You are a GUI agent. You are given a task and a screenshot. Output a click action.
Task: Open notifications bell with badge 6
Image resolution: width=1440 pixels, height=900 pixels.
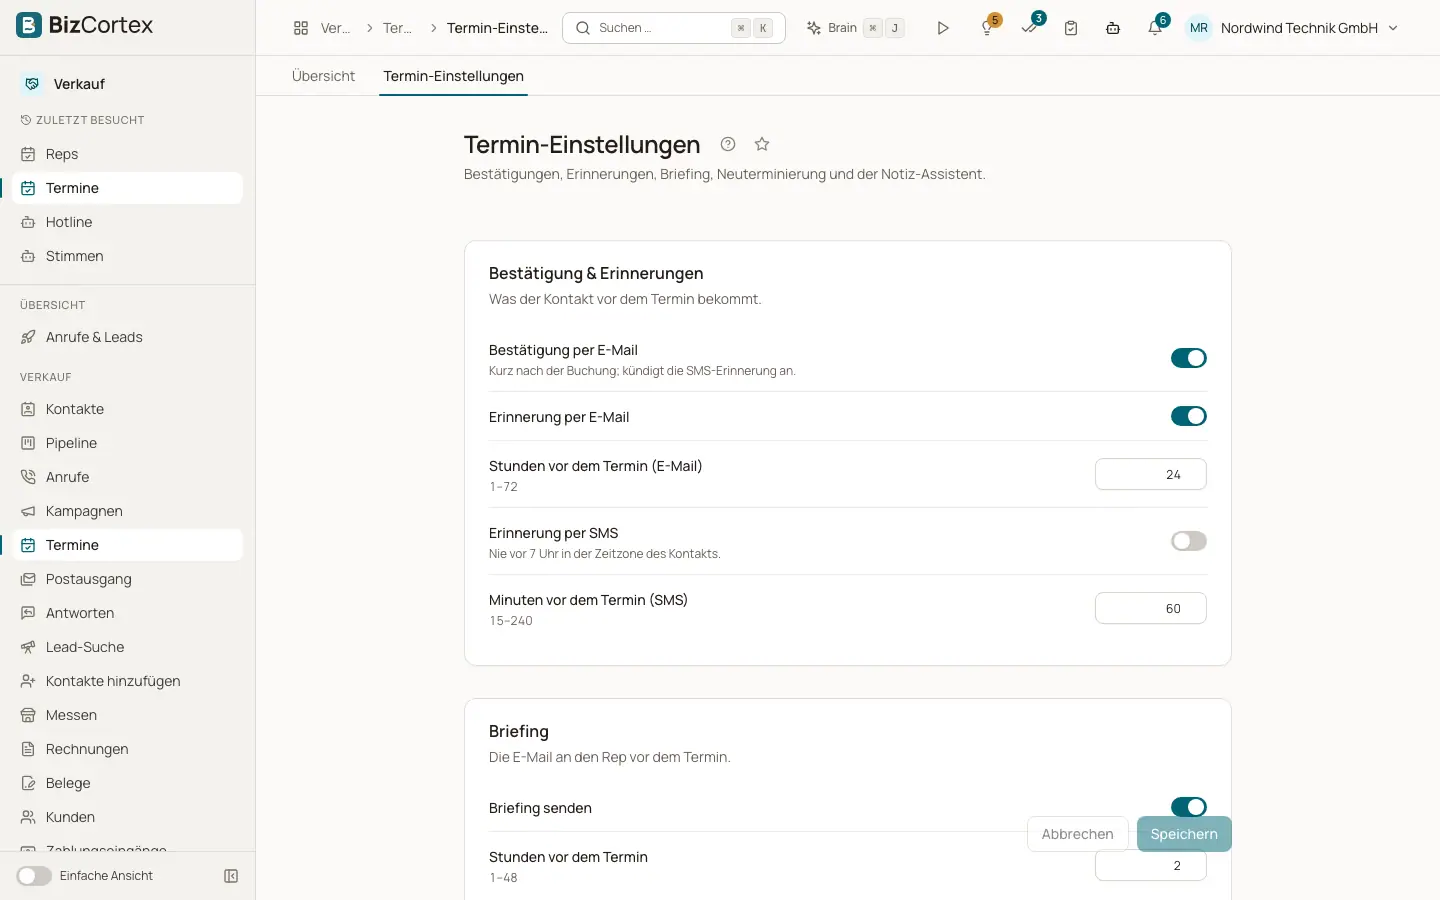click(1155, 28)
